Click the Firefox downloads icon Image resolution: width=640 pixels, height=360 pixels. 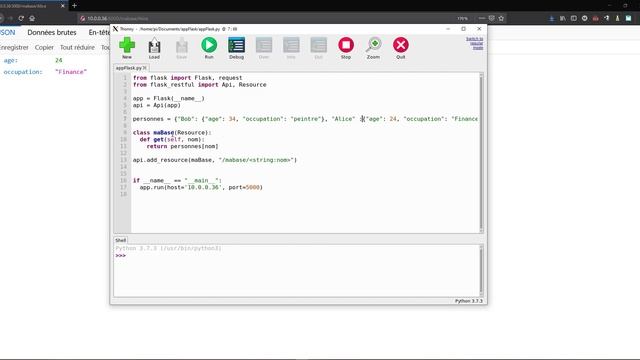(552, 18)
